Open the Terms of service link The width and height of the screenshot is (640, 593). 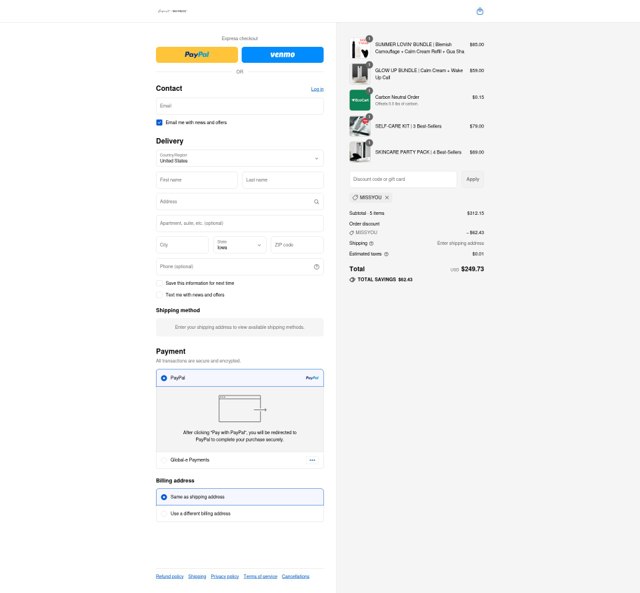point(260,577)
